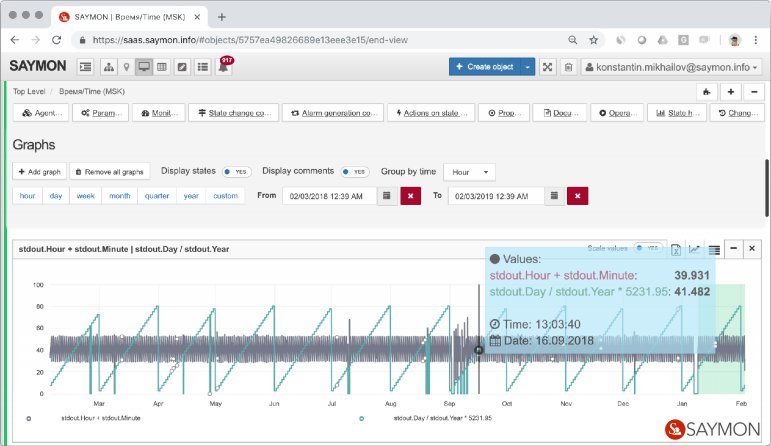Select the day time range tab
Image resolution: width=771 pixels, height=446 pixels.
(x=56, y=196)
